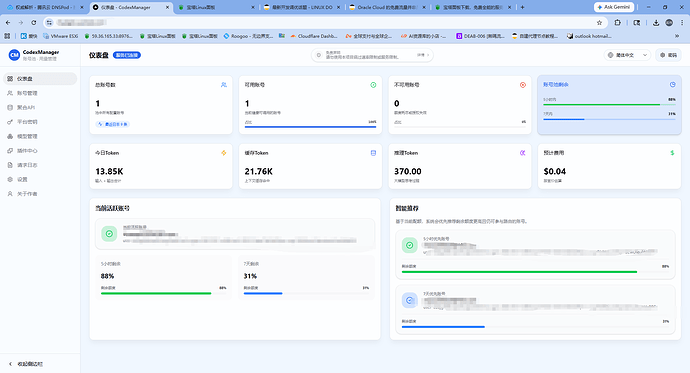Reload the page
The width and height of the screenshot is (690, 373).
tap(34, 22)
